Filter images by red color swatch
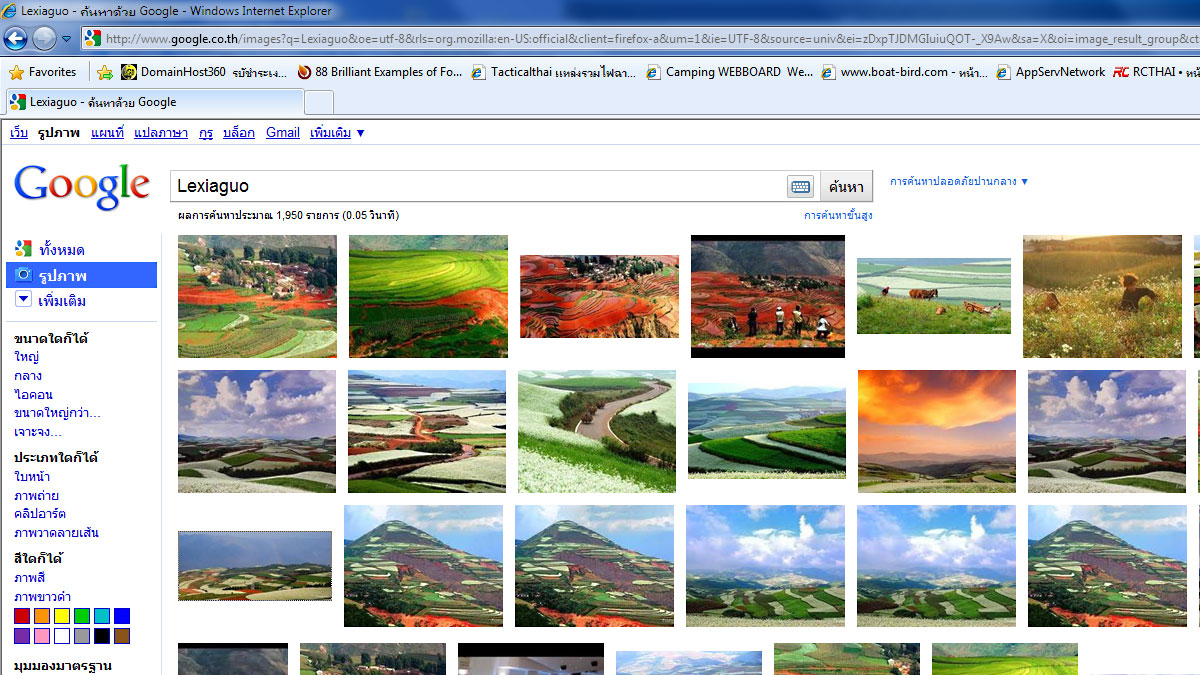Viewport: 1200px width, 675px height. click(x=22, y=616)
